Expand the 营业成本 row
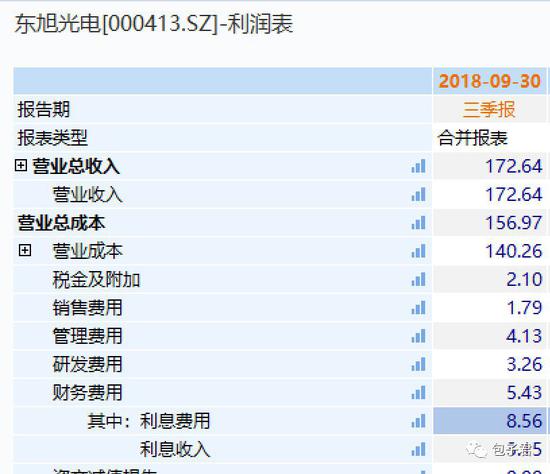 click(25, 251)
